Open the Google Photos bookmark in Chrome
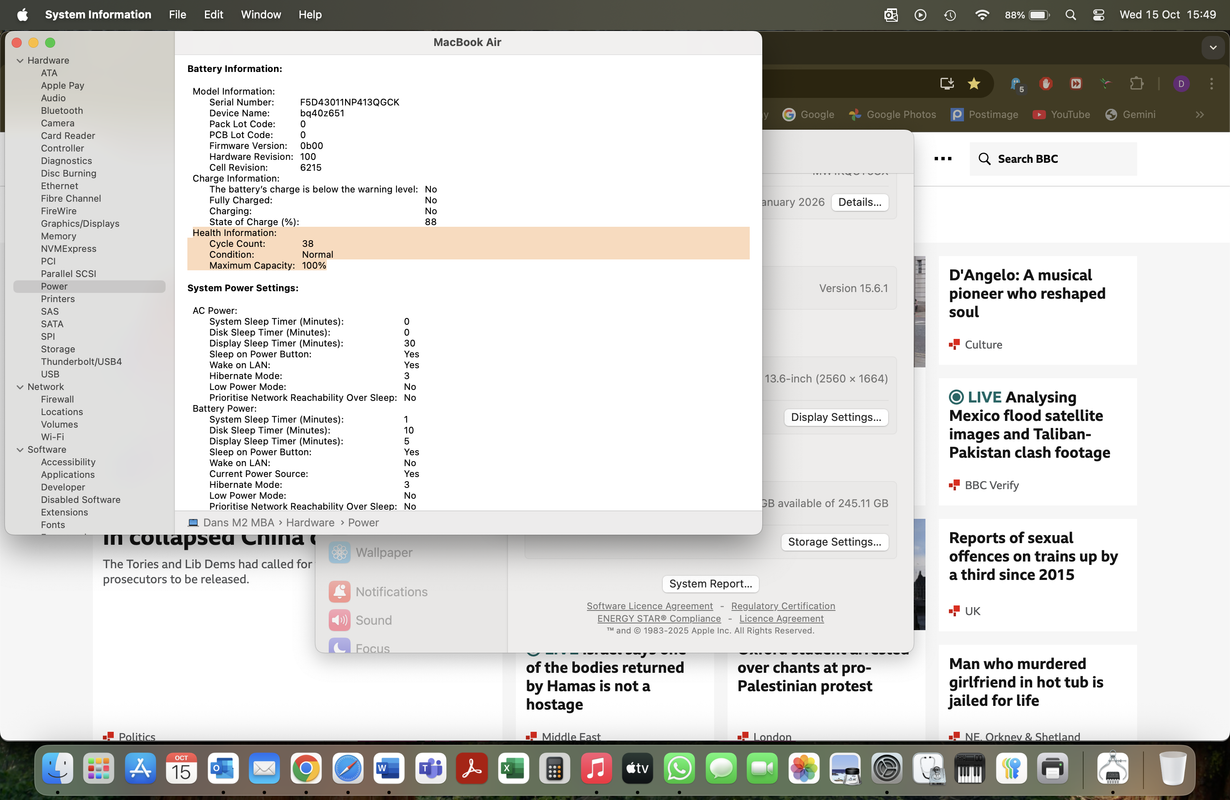Image resolution: width=1230 pixels, height=800 pixels. pos(892,115)
